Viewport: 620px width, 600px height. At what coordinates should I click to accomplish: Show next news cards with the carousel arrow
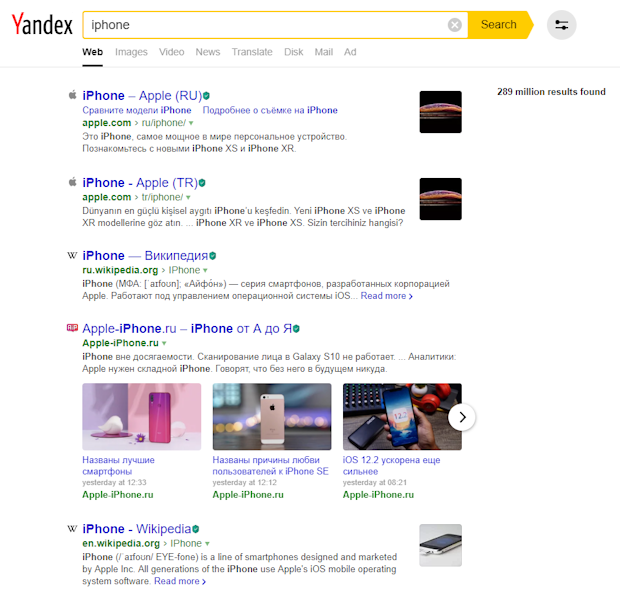click(x=462, y=417)
